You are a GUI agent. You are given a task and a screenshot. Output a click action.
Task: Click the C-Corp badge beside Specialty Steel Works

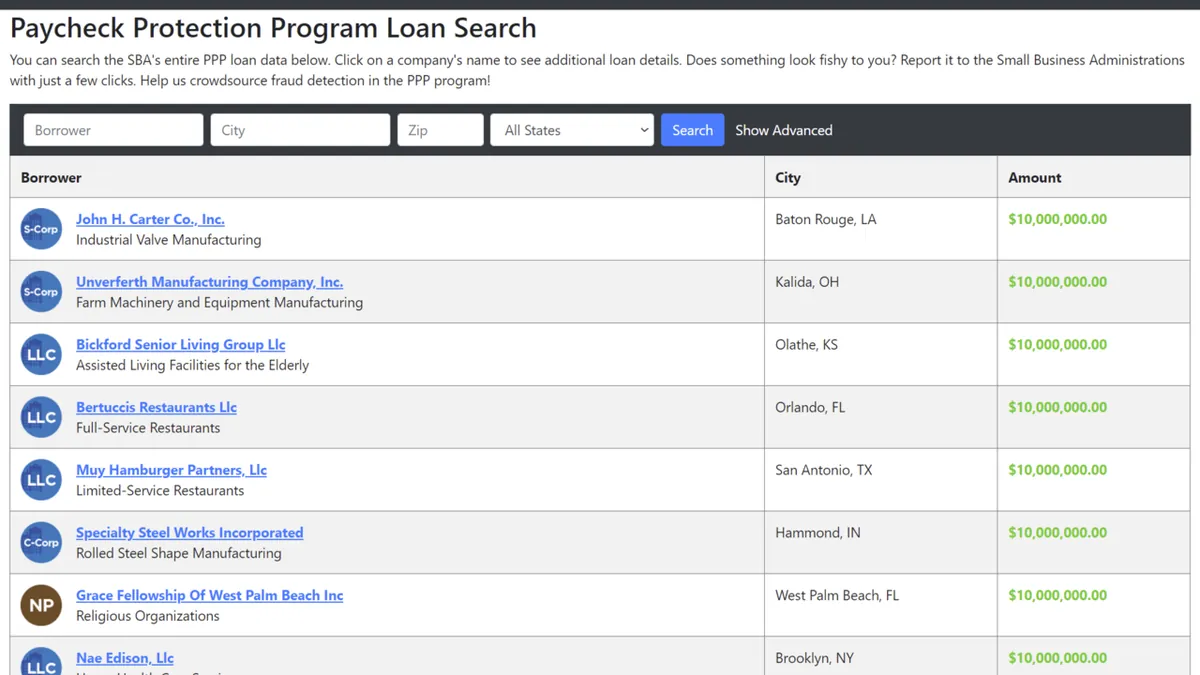tap(41, 542)
